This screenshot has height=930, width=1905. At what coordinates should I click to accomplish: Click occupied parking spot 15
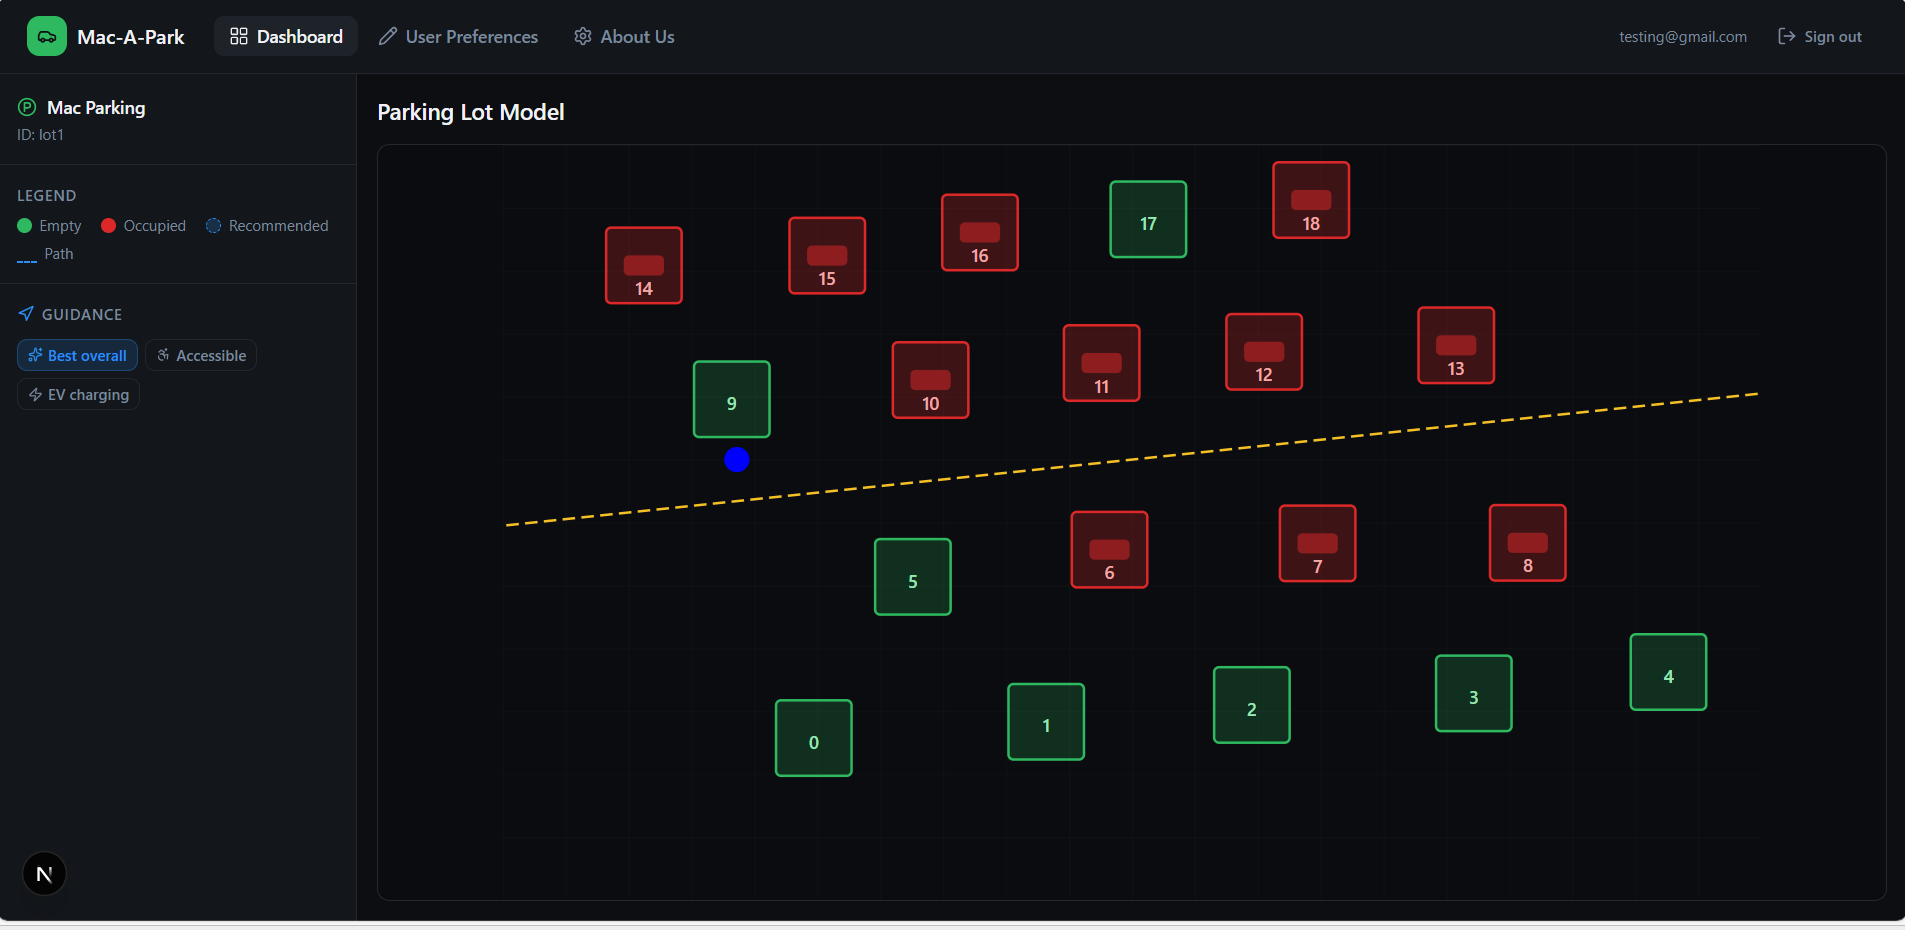[827, 255]
